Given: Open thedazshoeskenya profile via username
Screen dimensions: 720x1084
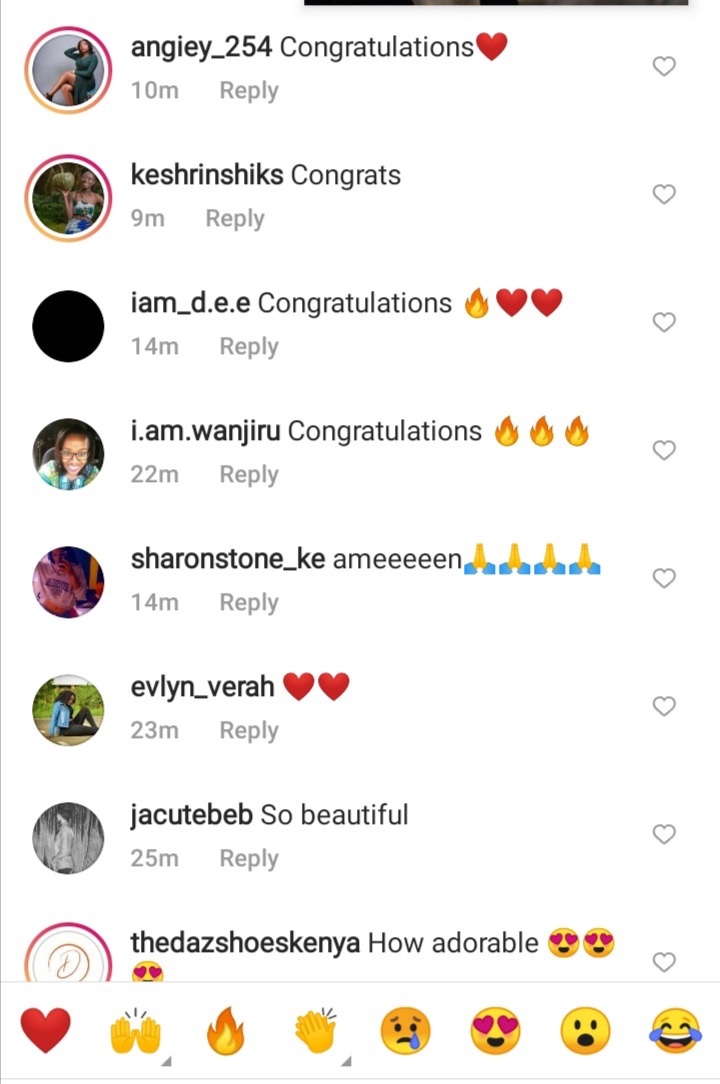Looking at the screenshot, I should [x=246, y=943].
